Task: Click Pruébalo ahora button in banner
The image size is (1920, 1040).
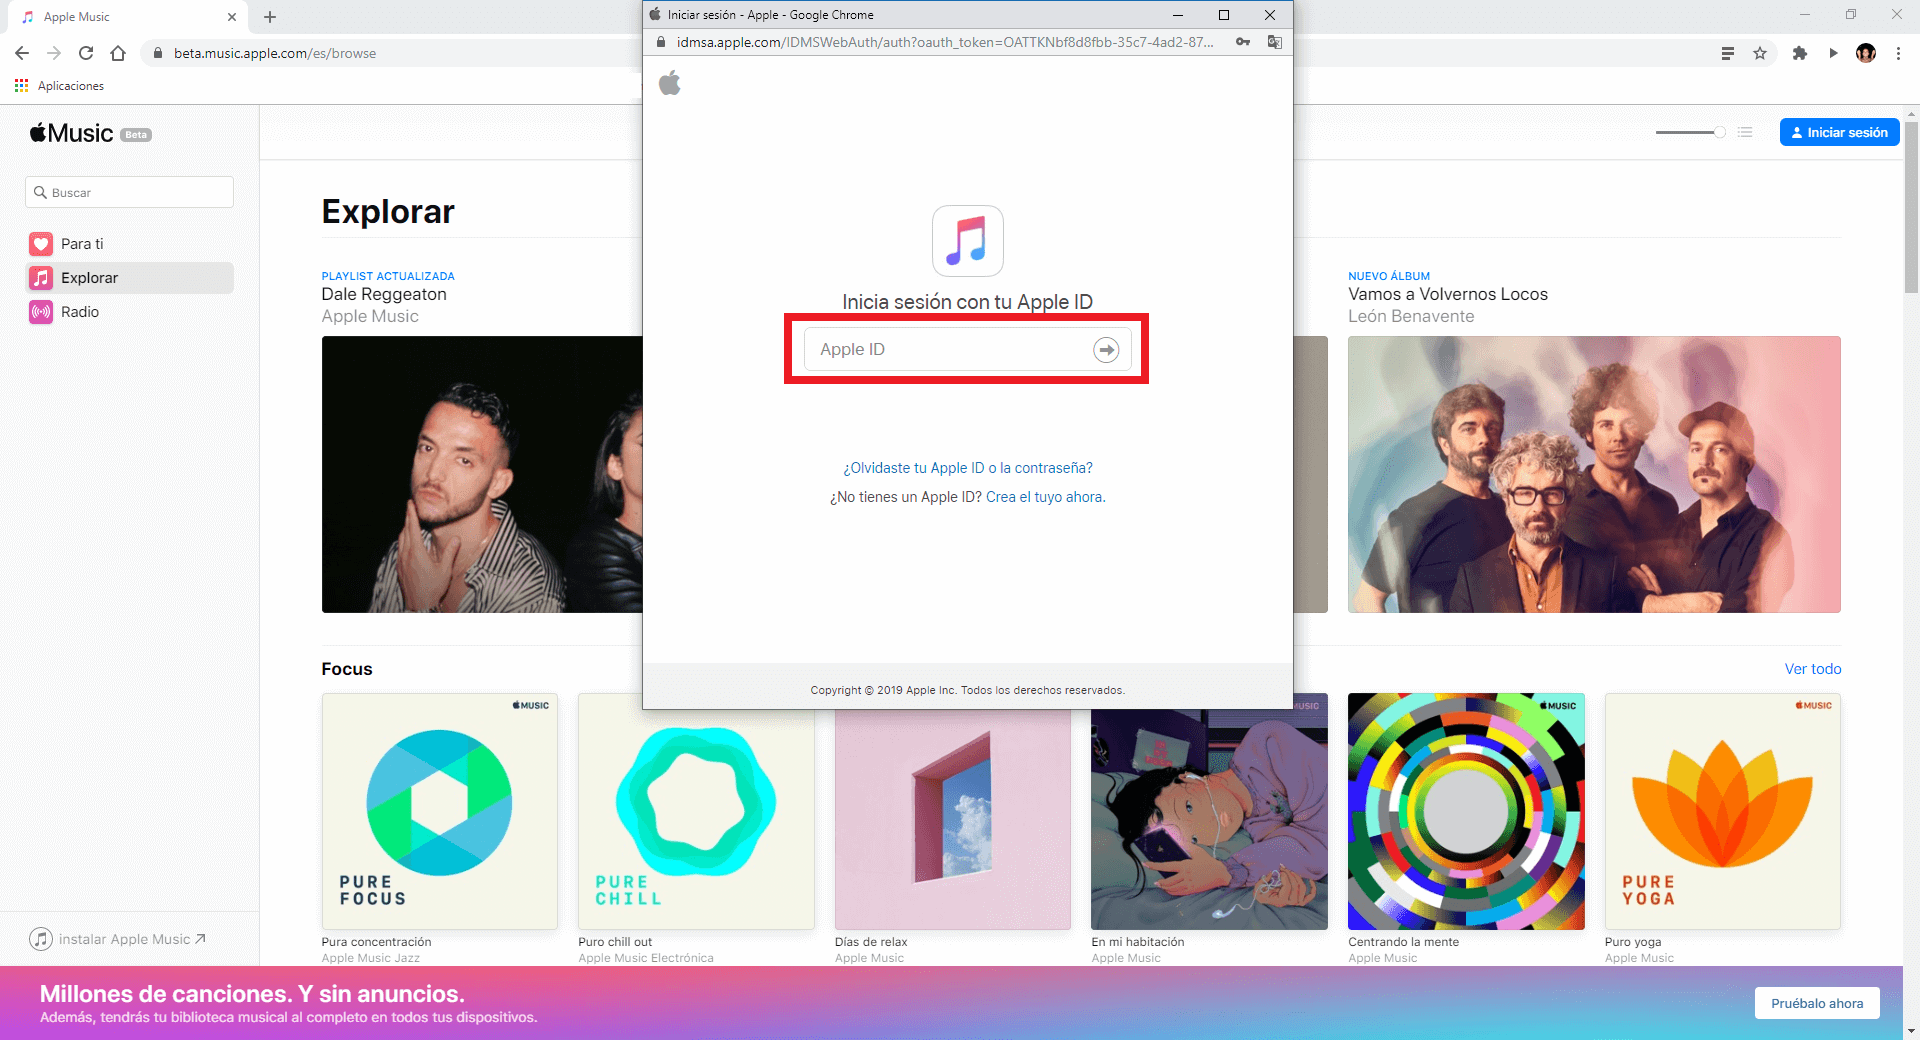Action: click(1817, 1003)
